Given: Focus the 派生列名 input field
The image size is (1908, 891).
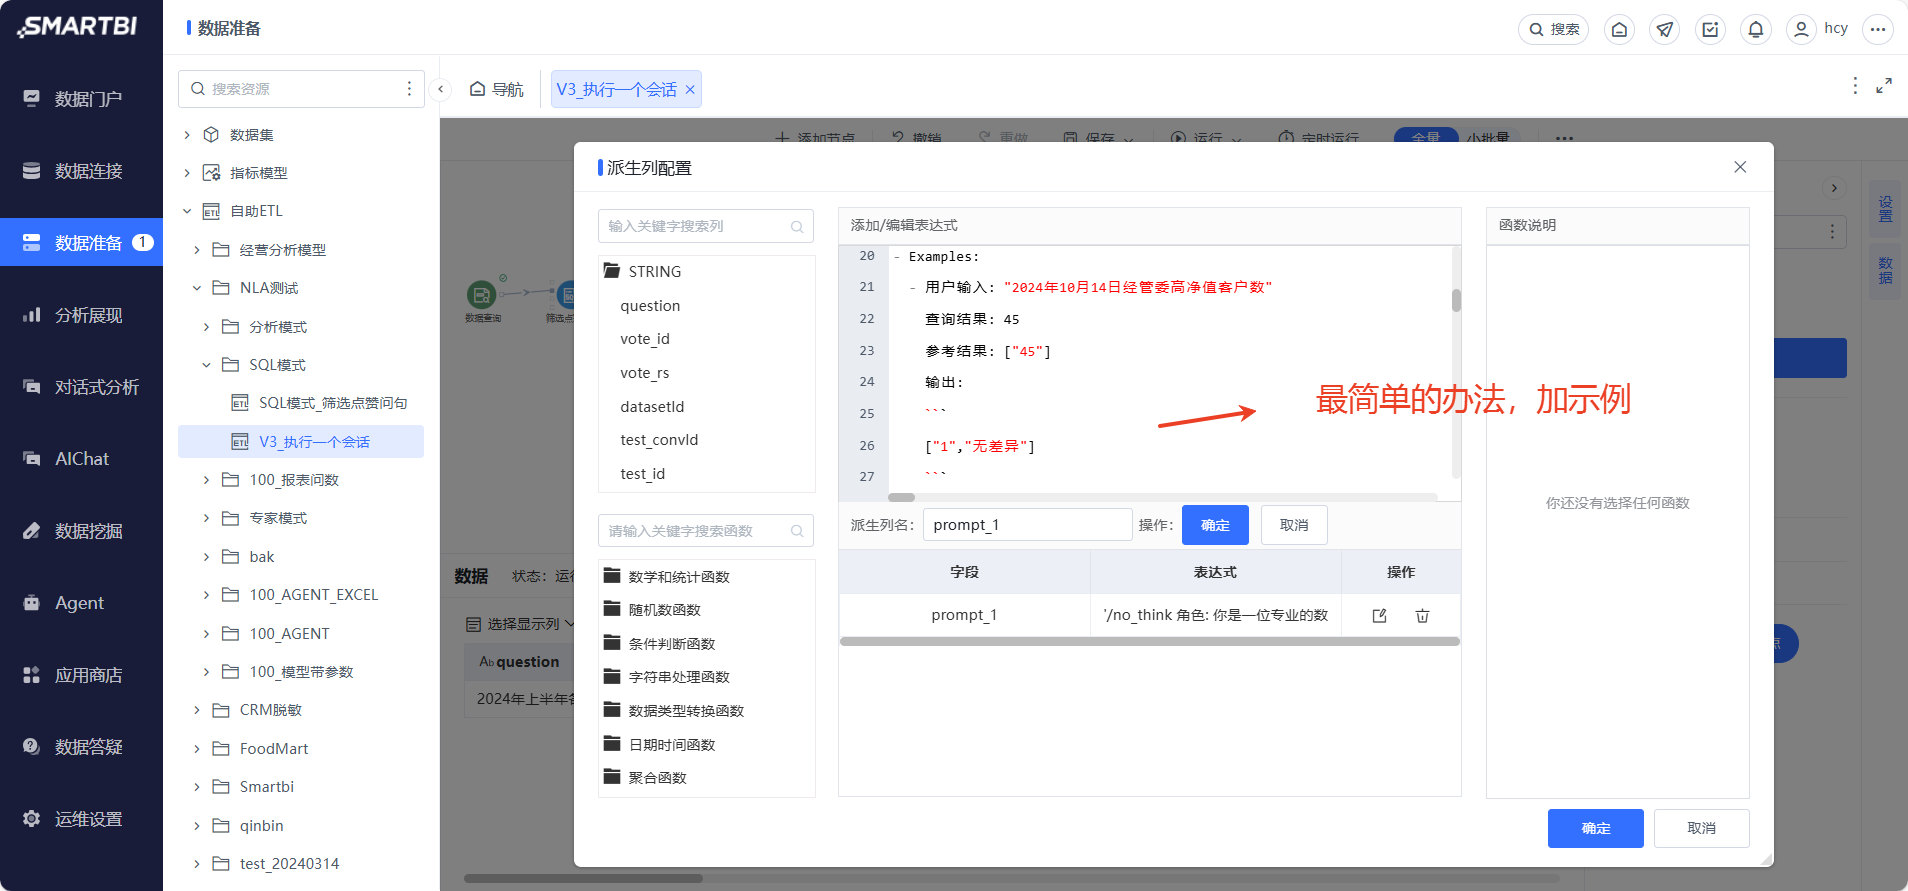Looking at the screenshot, I should [x=1027, y=525].
